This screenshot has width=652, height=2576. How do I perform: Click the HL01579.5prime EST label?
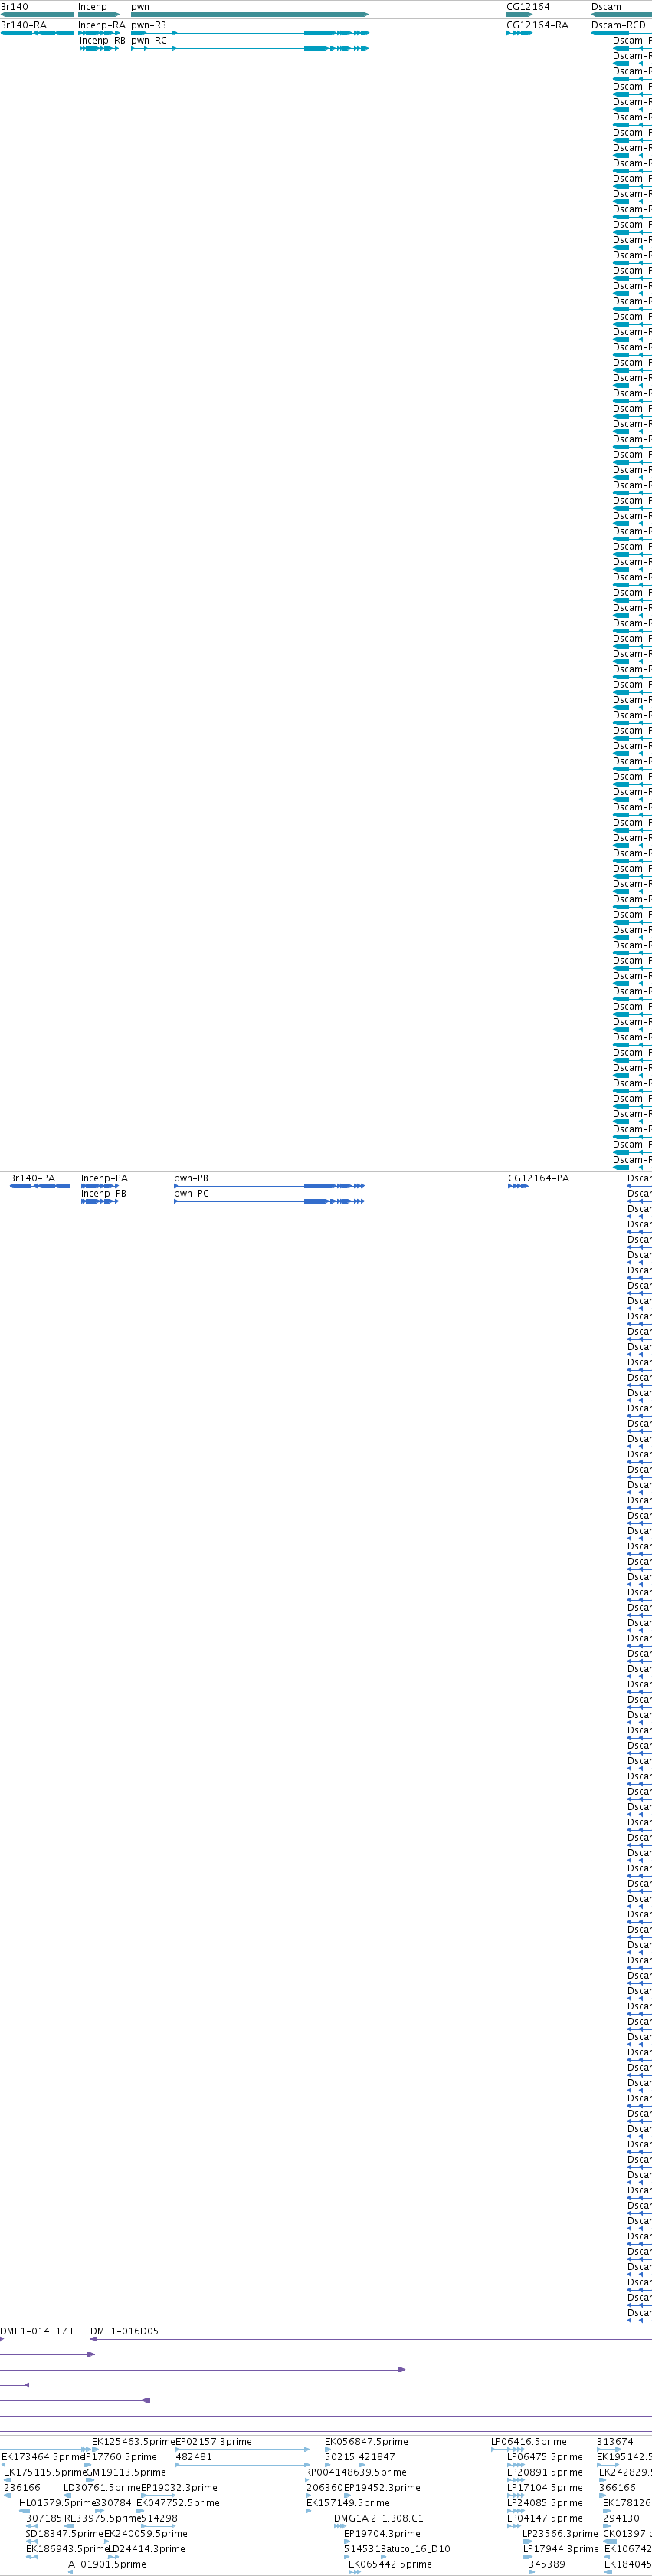click(57, 2503)
